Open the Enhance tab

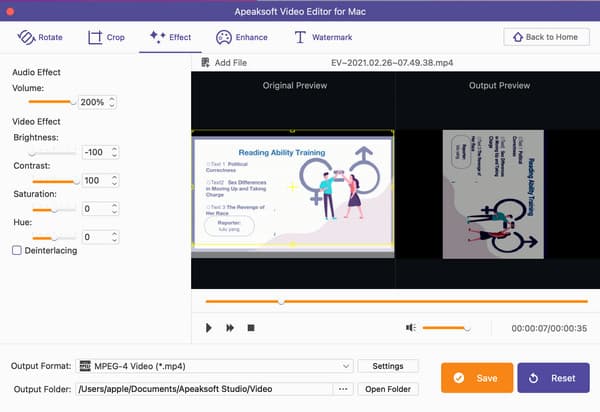coord(241,37)
